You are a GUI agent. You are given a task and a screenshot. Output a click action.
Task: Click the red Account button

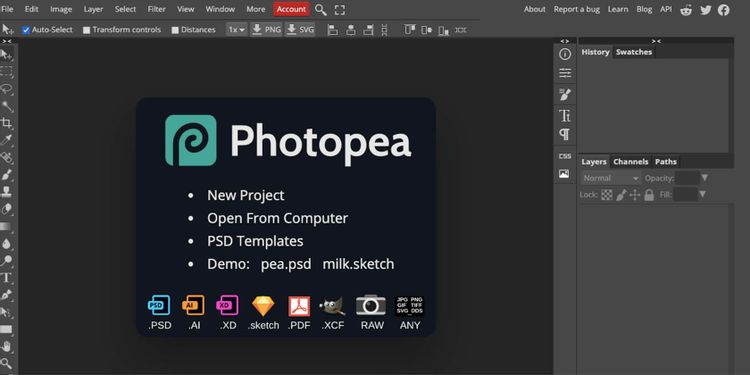click(x=291, y=9)
